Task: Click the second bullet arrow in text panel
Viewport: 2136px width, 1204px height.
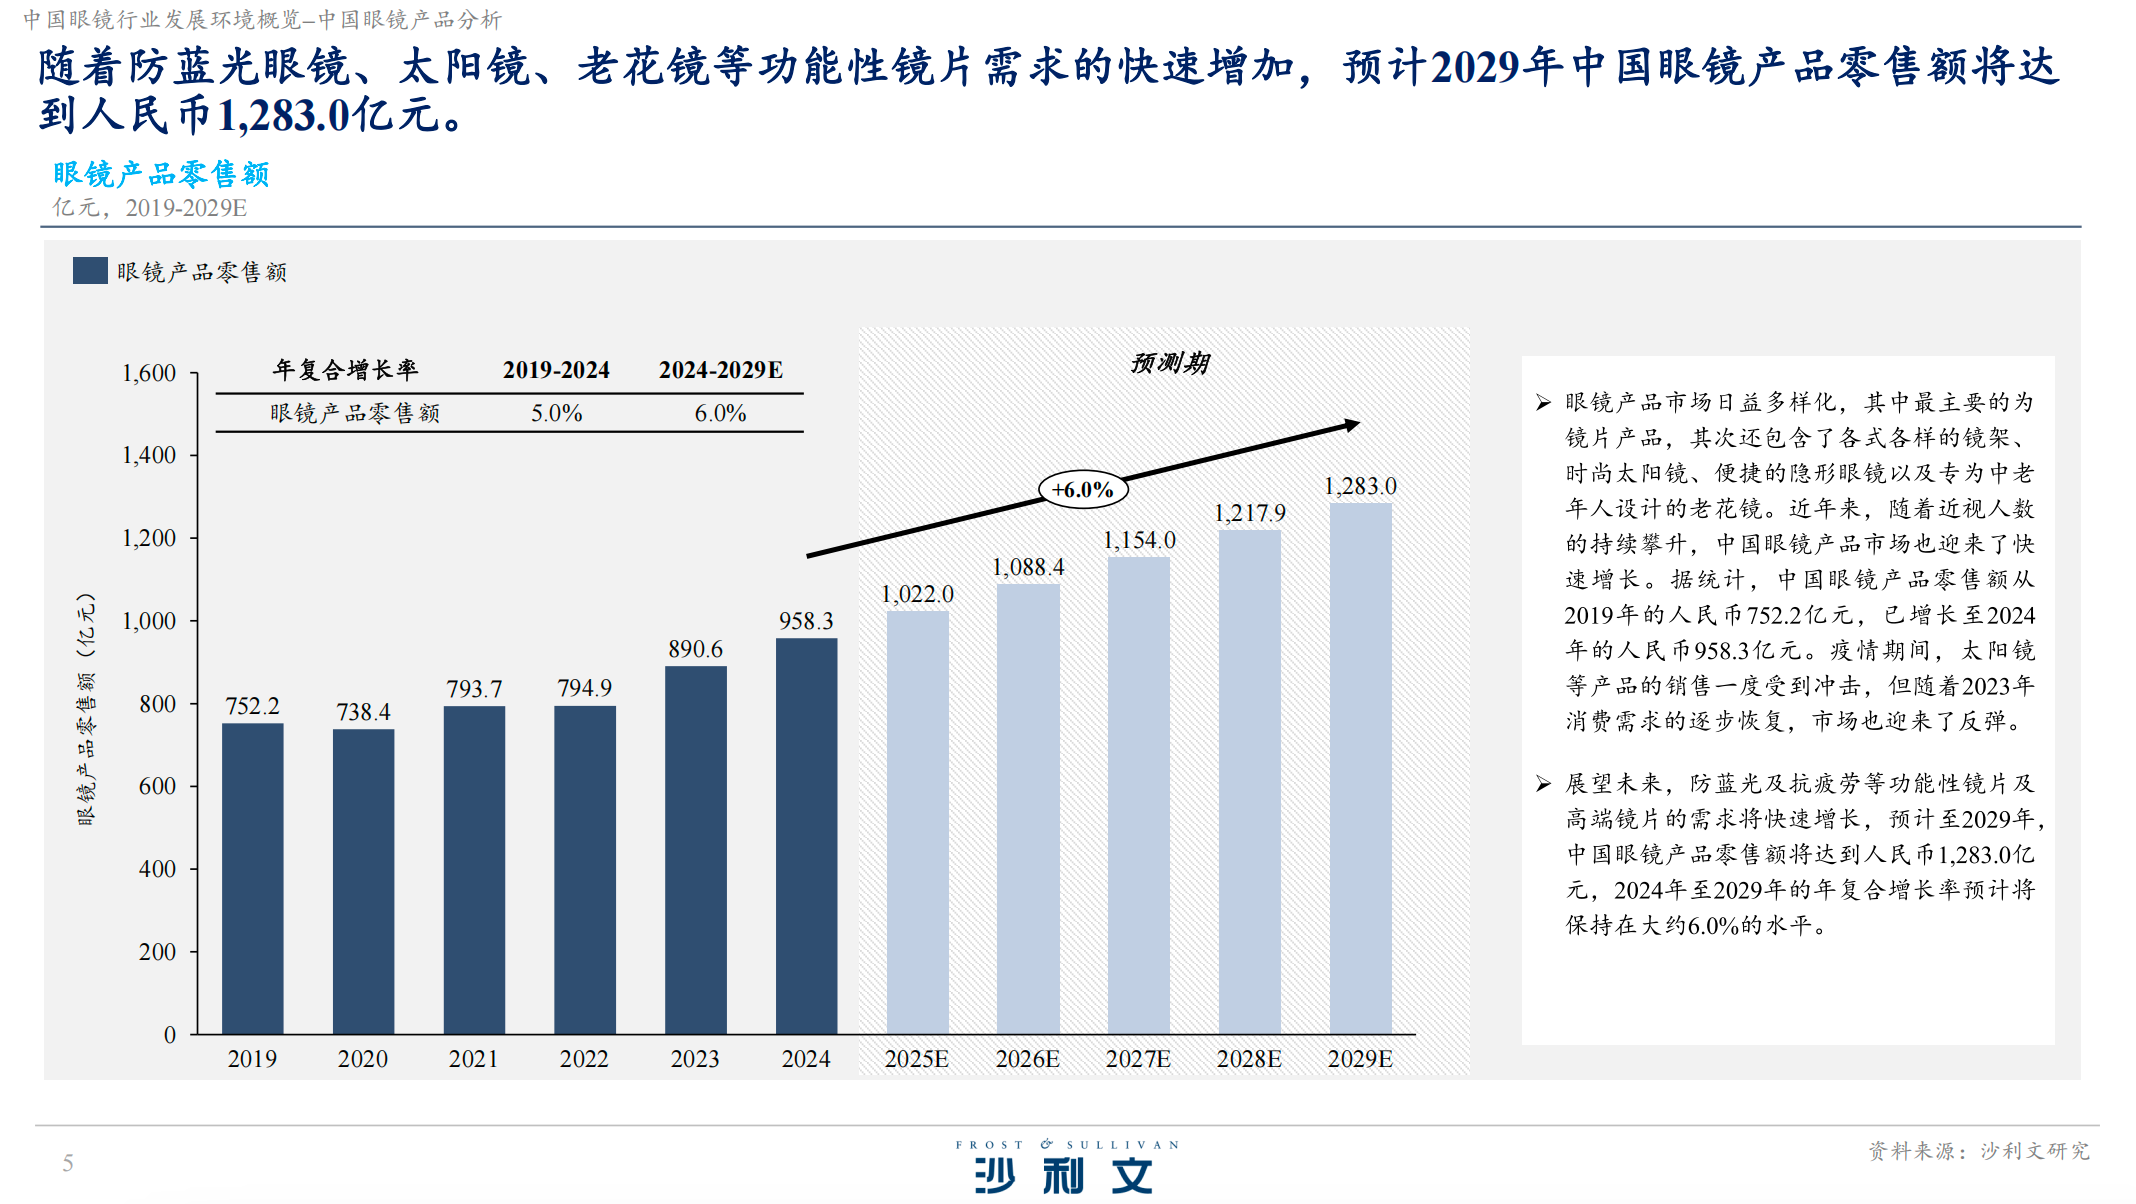Action: point(1543,784)
